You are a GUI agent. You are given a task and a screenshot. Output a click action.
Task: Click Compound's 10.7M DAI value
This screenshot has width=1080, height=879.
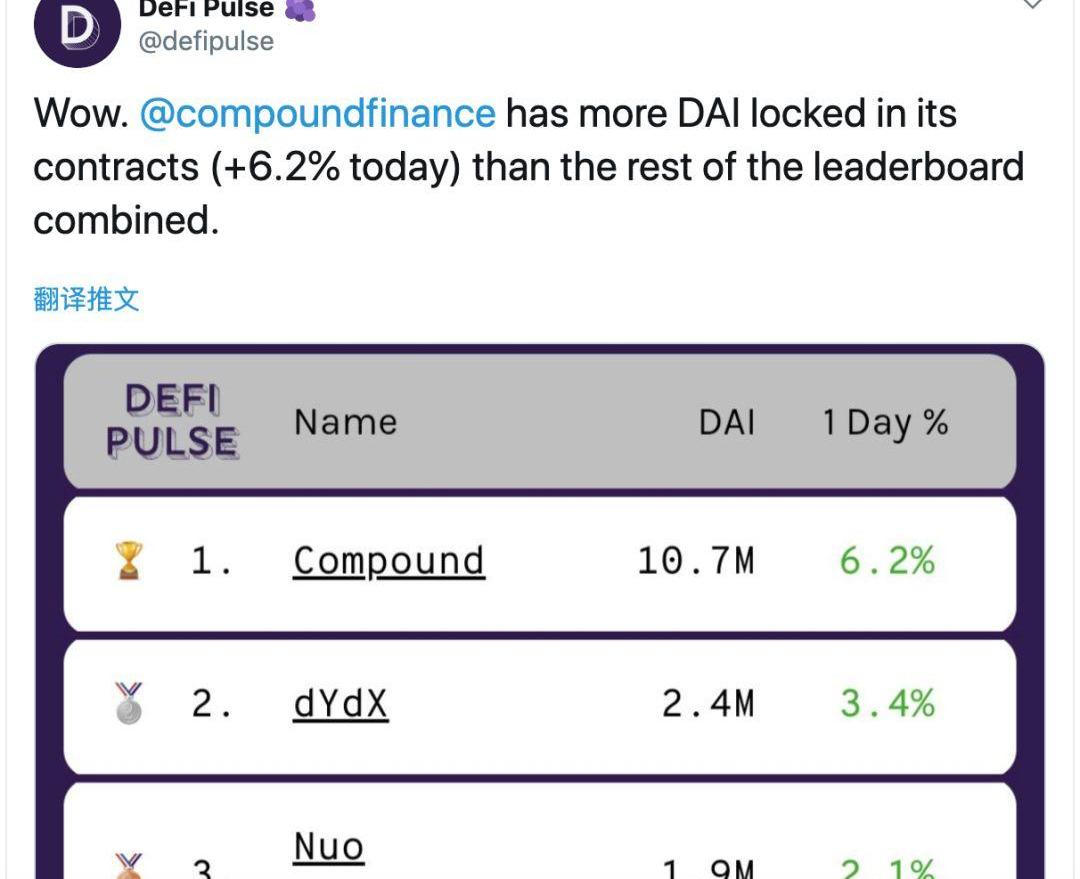tap(696, 561)
